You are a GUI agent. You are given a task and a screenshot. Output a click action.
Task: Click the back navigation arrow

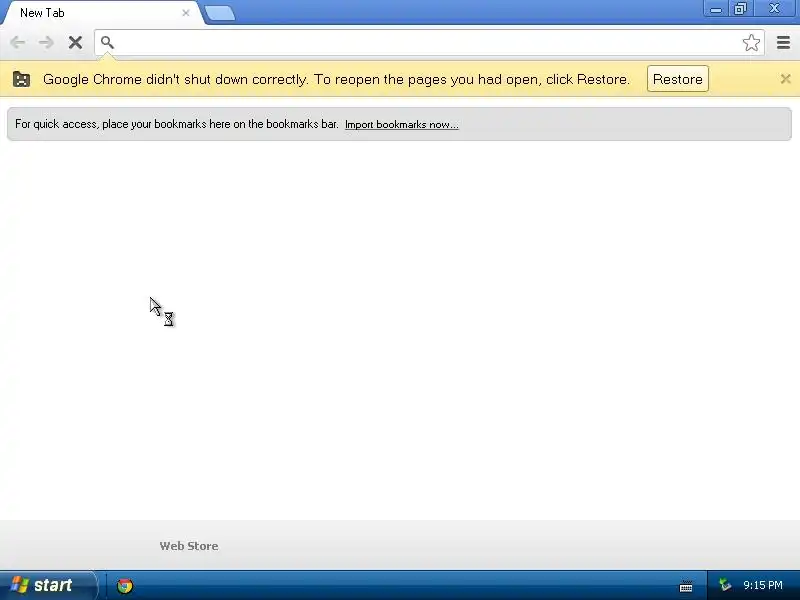[18, 42]
